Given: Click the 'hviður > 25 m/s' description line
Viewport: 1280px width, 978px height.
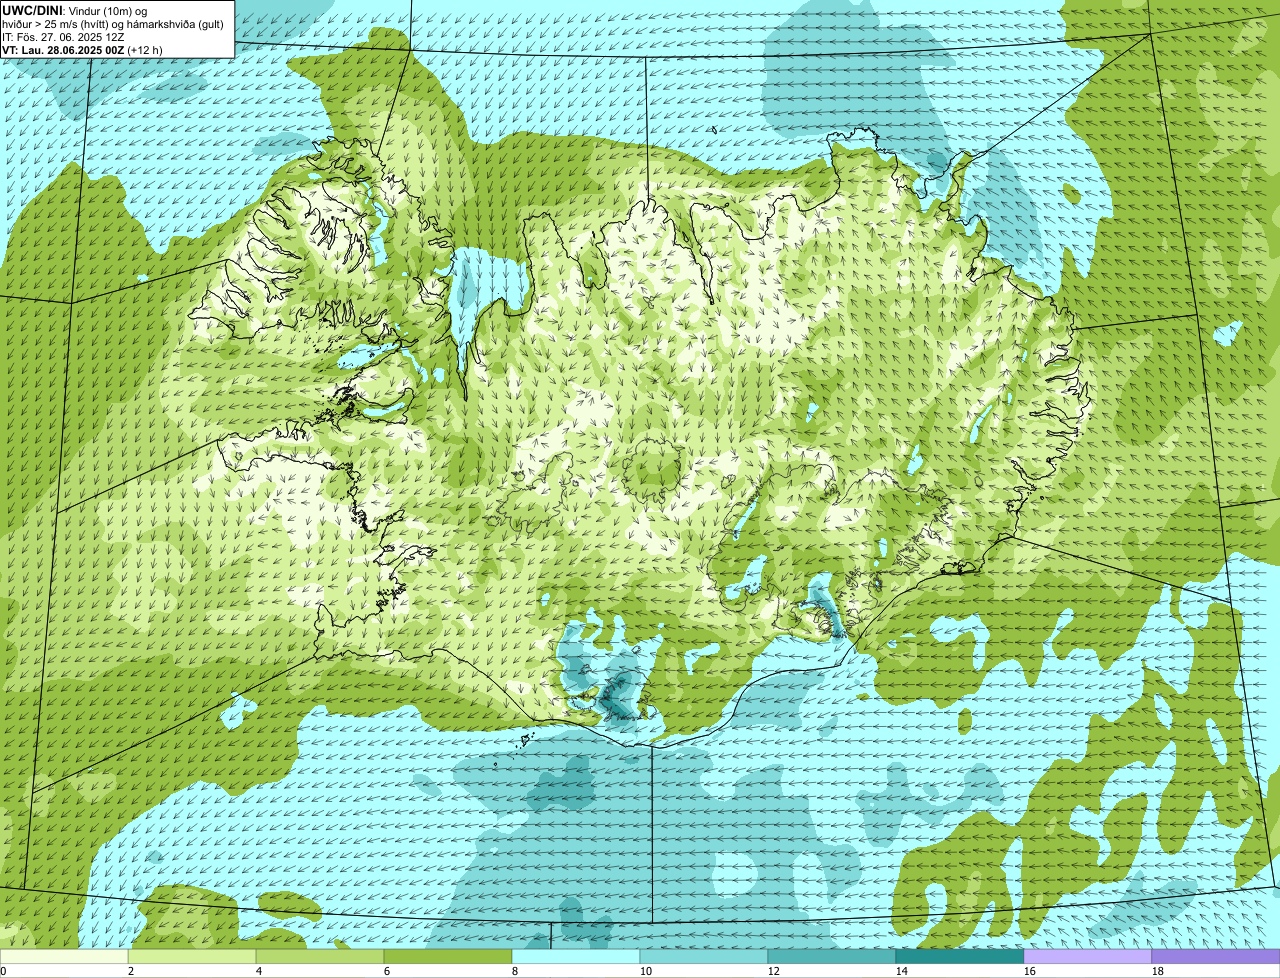Looking at the screenshot, I should click(x=113, y=24).
